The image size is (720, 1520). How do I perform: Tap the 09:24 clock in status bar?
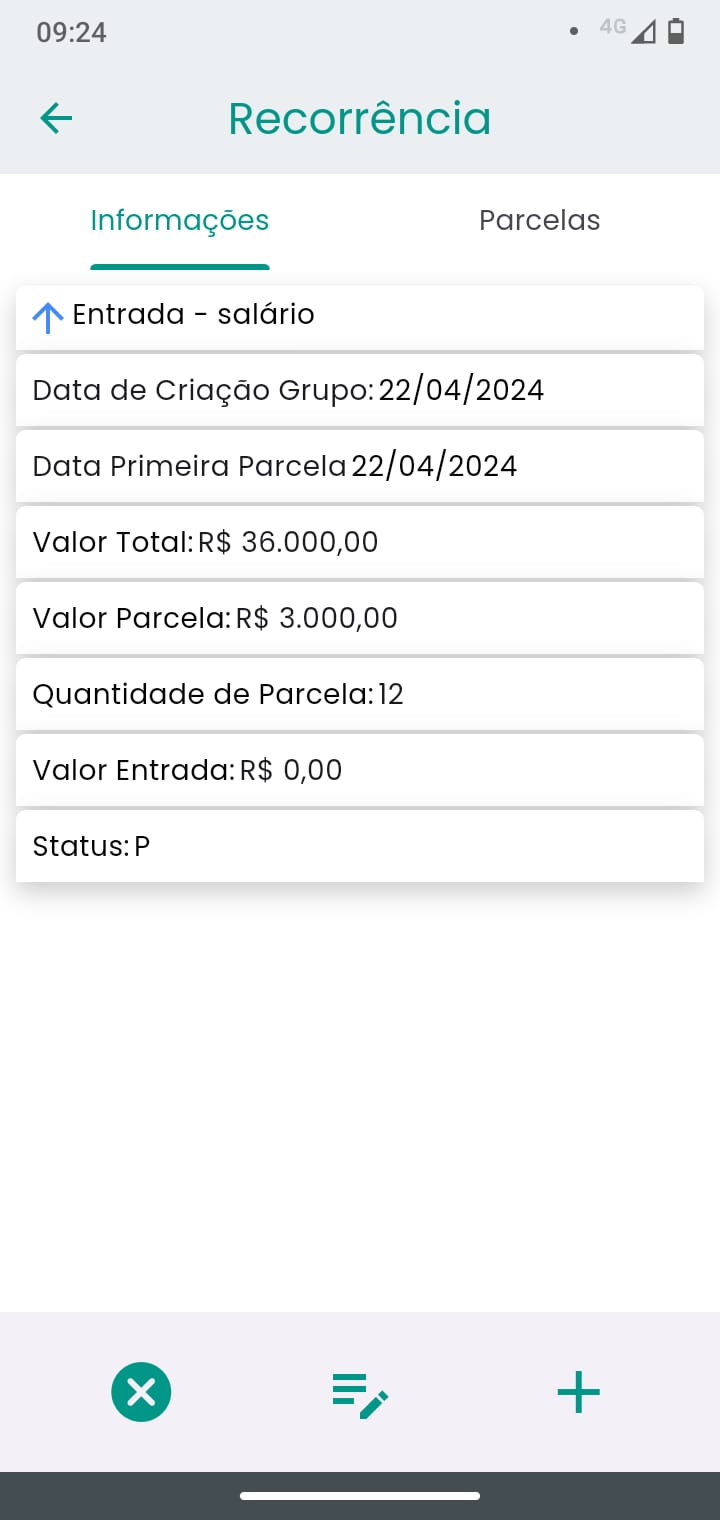pos(71,32)
